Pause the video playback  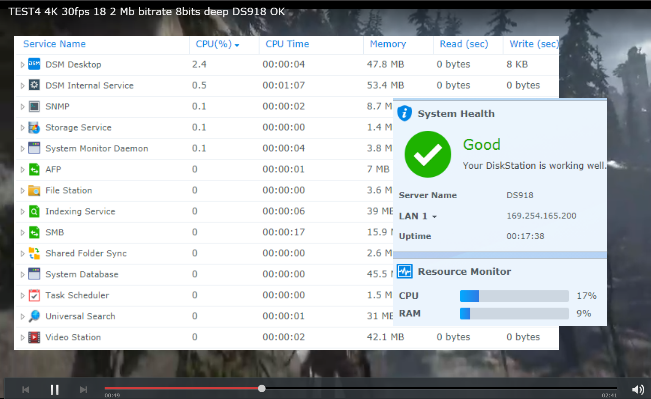54,389
